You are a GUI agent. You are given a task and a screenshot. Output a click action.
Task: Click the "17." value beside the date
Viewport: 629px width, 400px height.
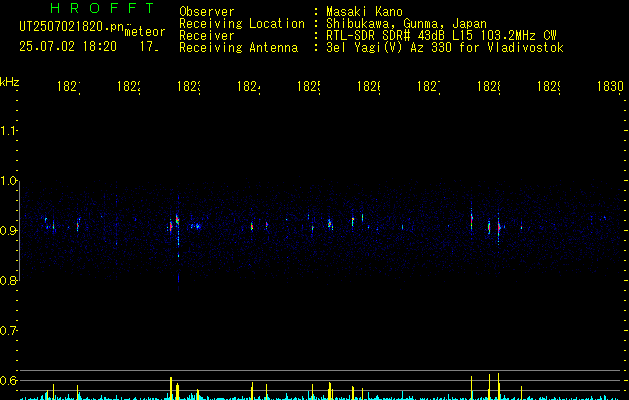[x=149, y=47]
